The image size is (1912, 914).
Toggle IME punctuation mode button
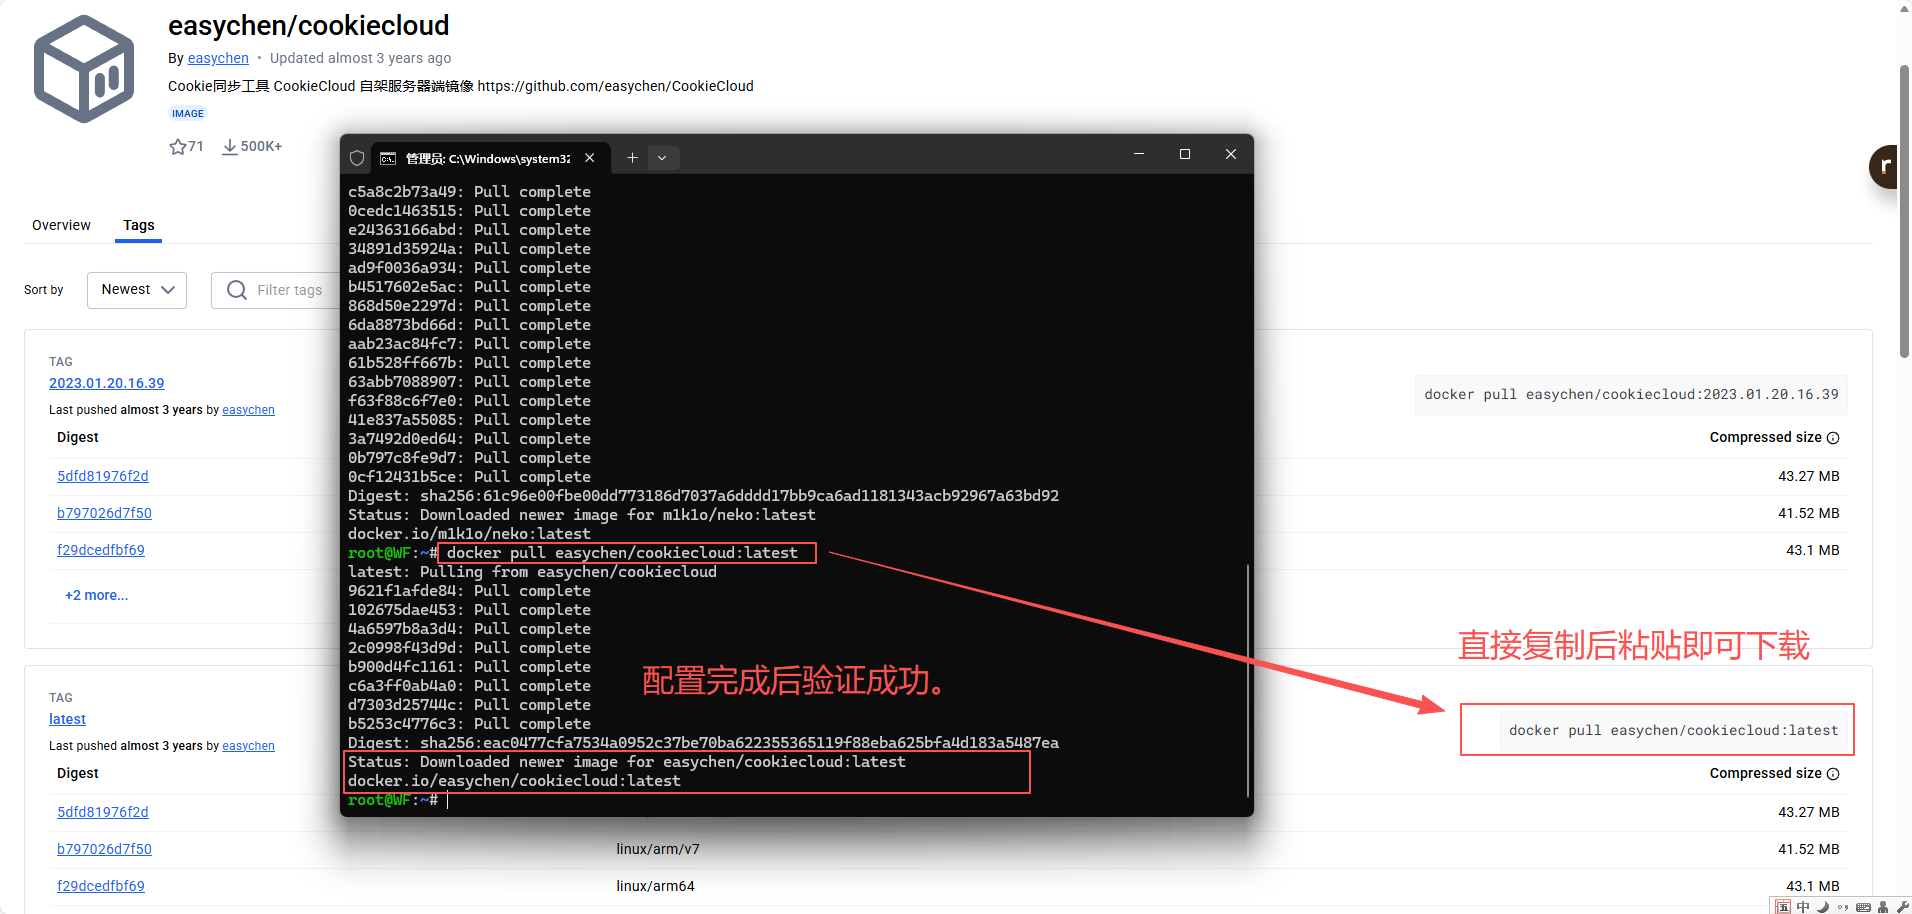pos(1843,907)
